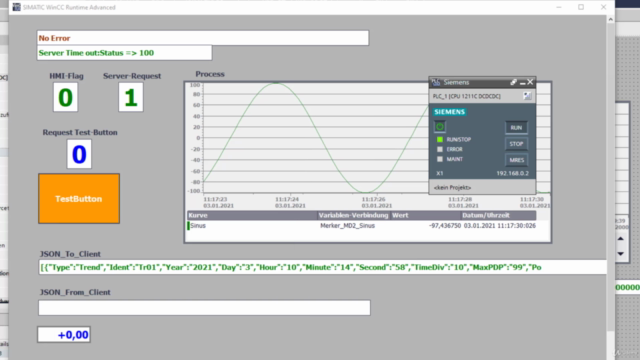The image size is (640, 360).
Task: Click the orange TestButton
Action: (x=79, y=199)
